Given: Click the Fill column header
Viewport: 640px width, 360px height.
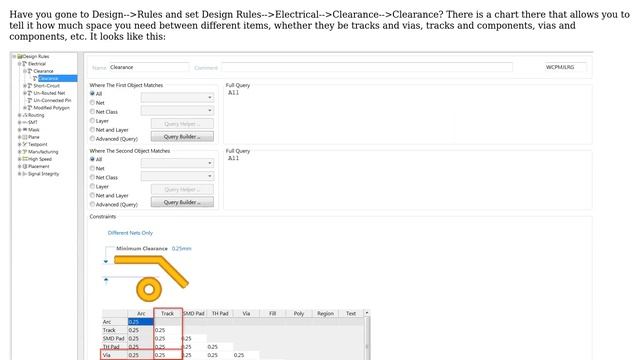Looking at the screenshot, I should (x=273, y=313).
